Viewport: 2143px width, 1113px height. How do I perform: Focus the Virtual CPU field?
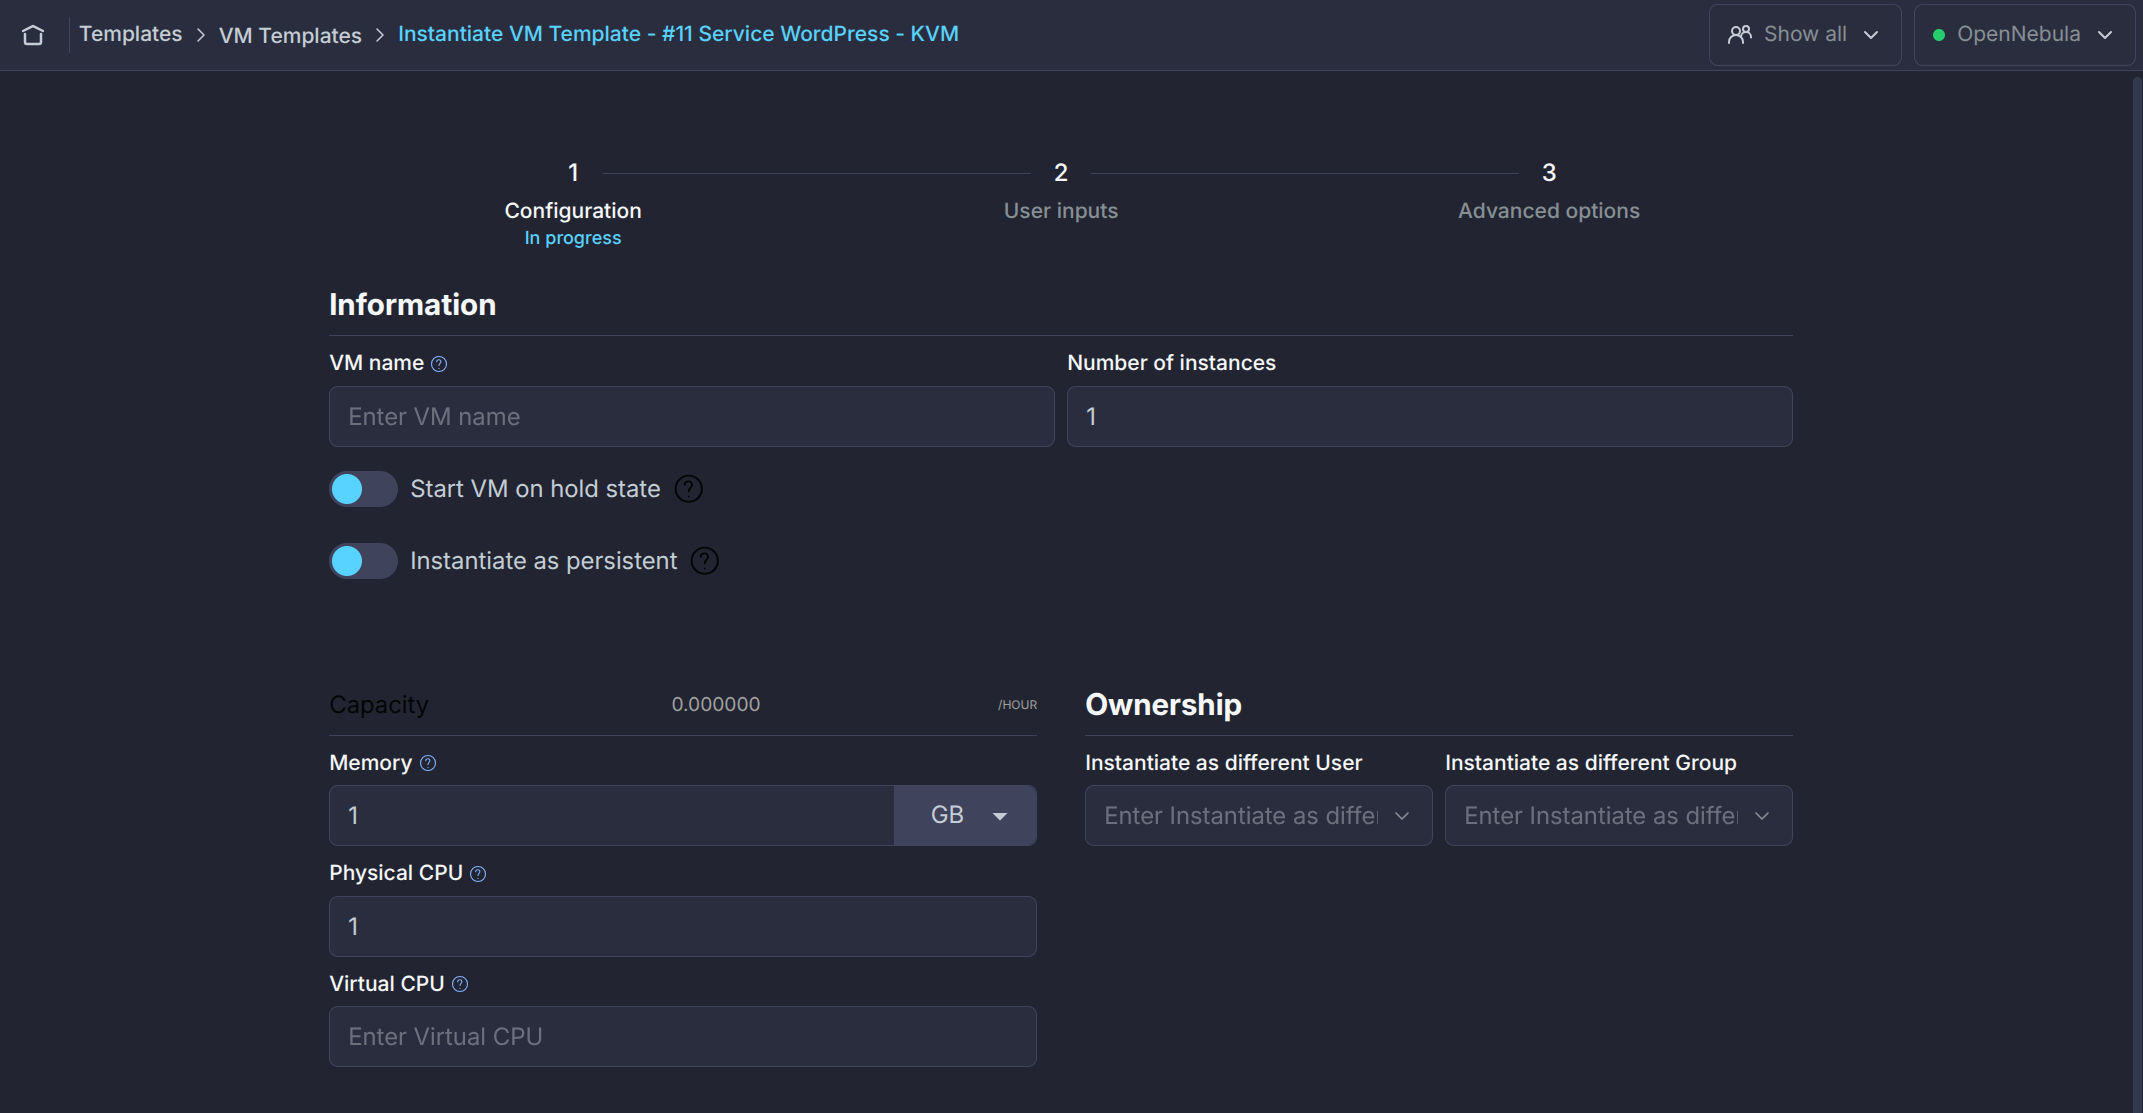pyautogui.click(x=683, y=1037)
